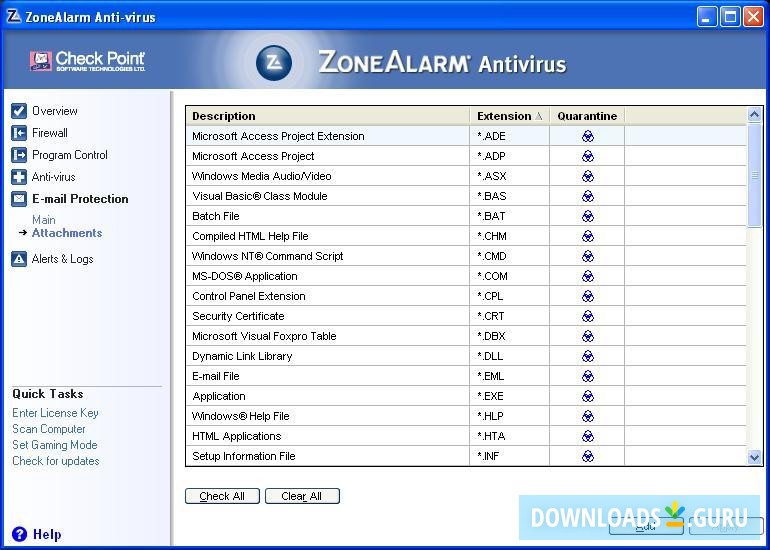The width and height of the screenshot is (770, 550).
Task: Click the Set Gaming Mode link
Action: coord(55,445)
